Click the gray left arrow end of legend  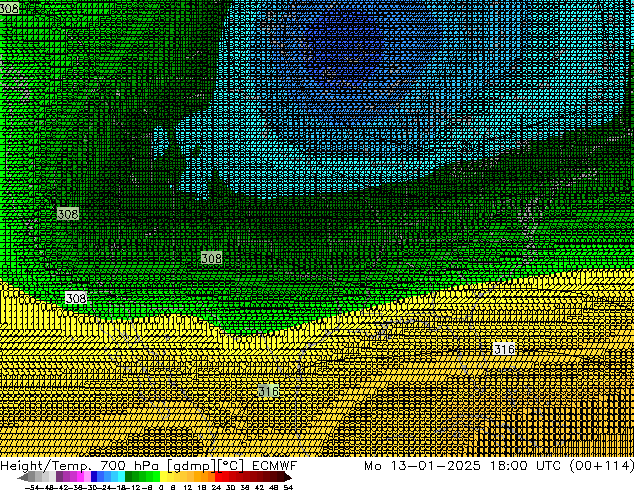click(x=23, y=477)
